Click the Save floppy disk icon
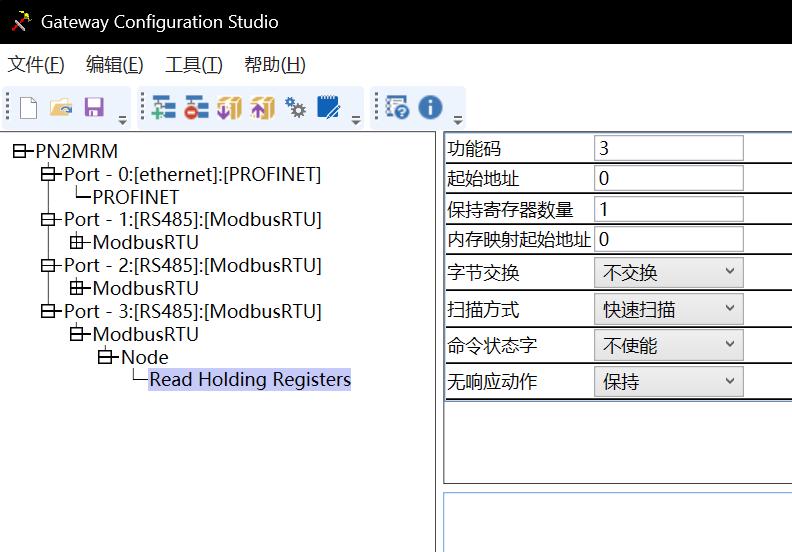The width and height of the screenshot is (792, 552). 94,108
